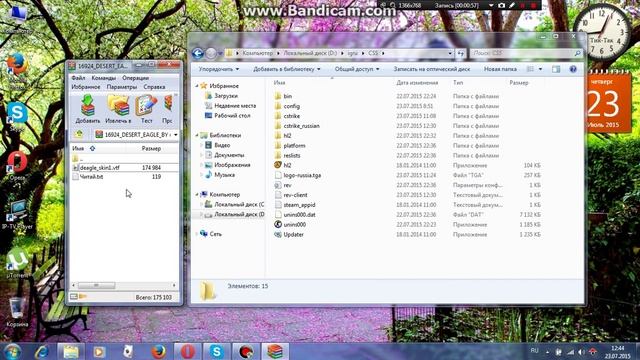This screenshot has width=640, height=360.
Task: Select Видео library in the navigation pane
Action: tap(218, 145)
